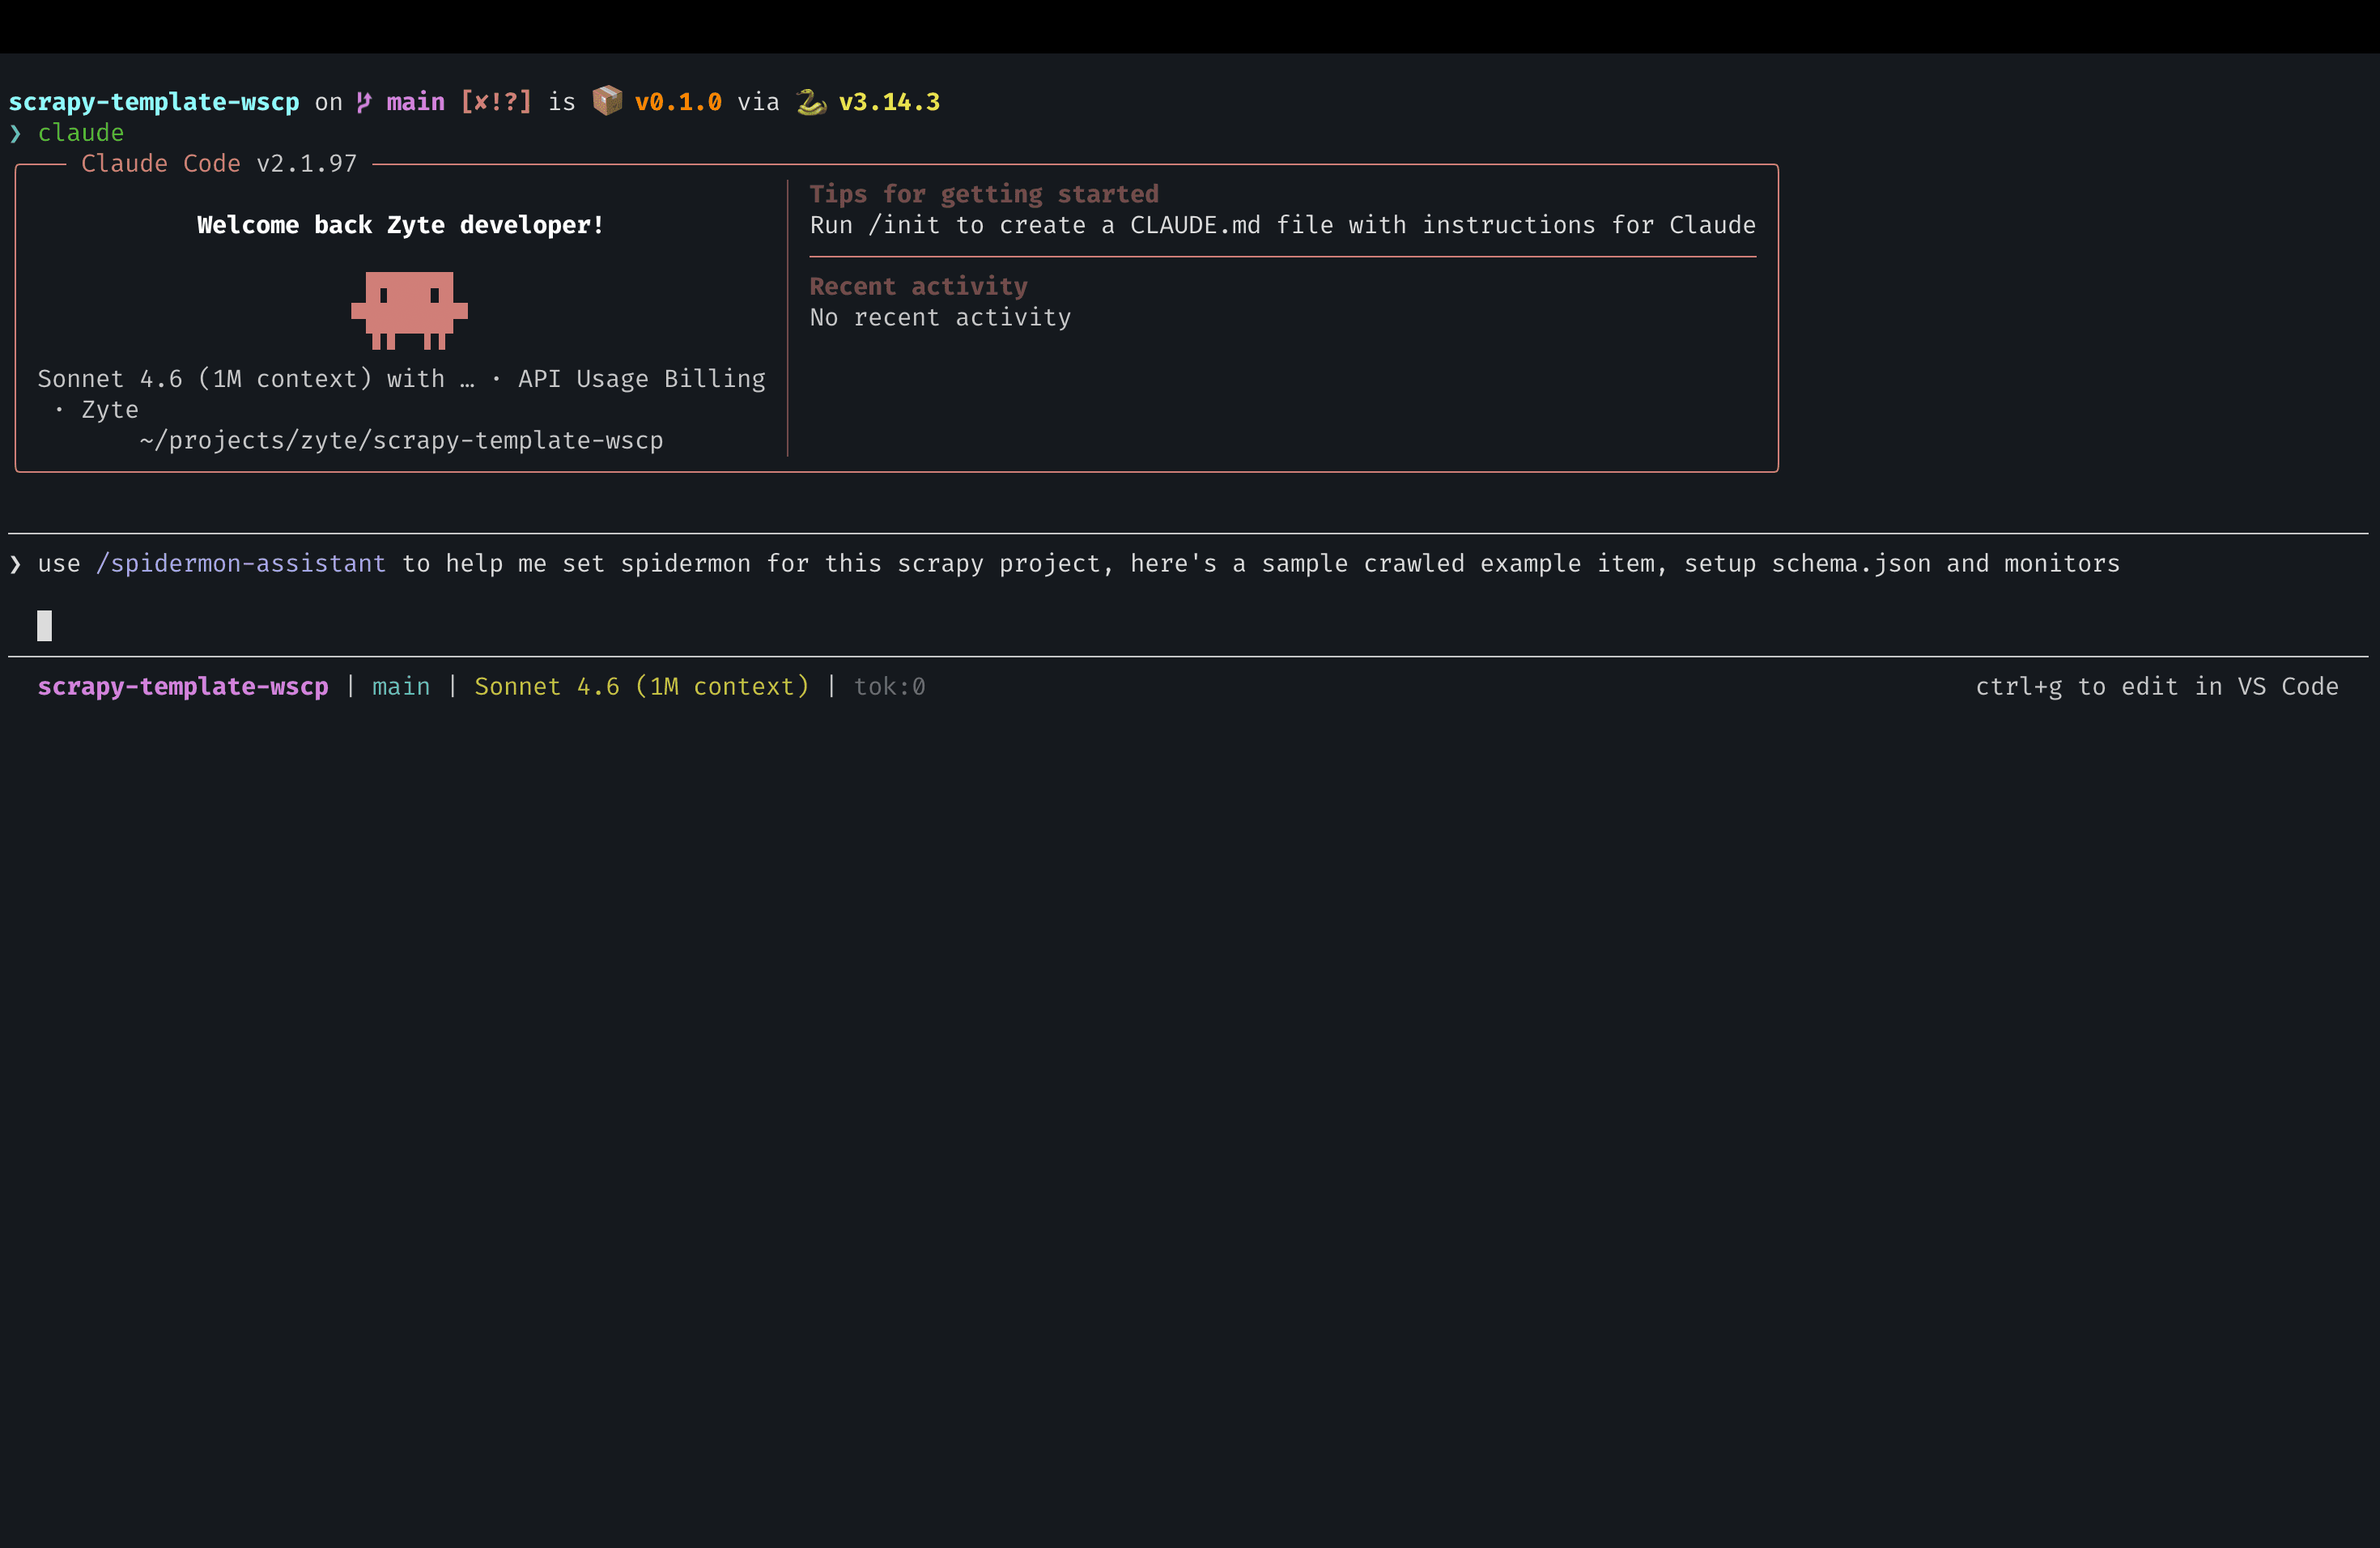Click the green prompt arrow before claude
Image resolution: width=2380 pixels, height=1548 pixels.
pyautogui.click(x=15, y=133)
